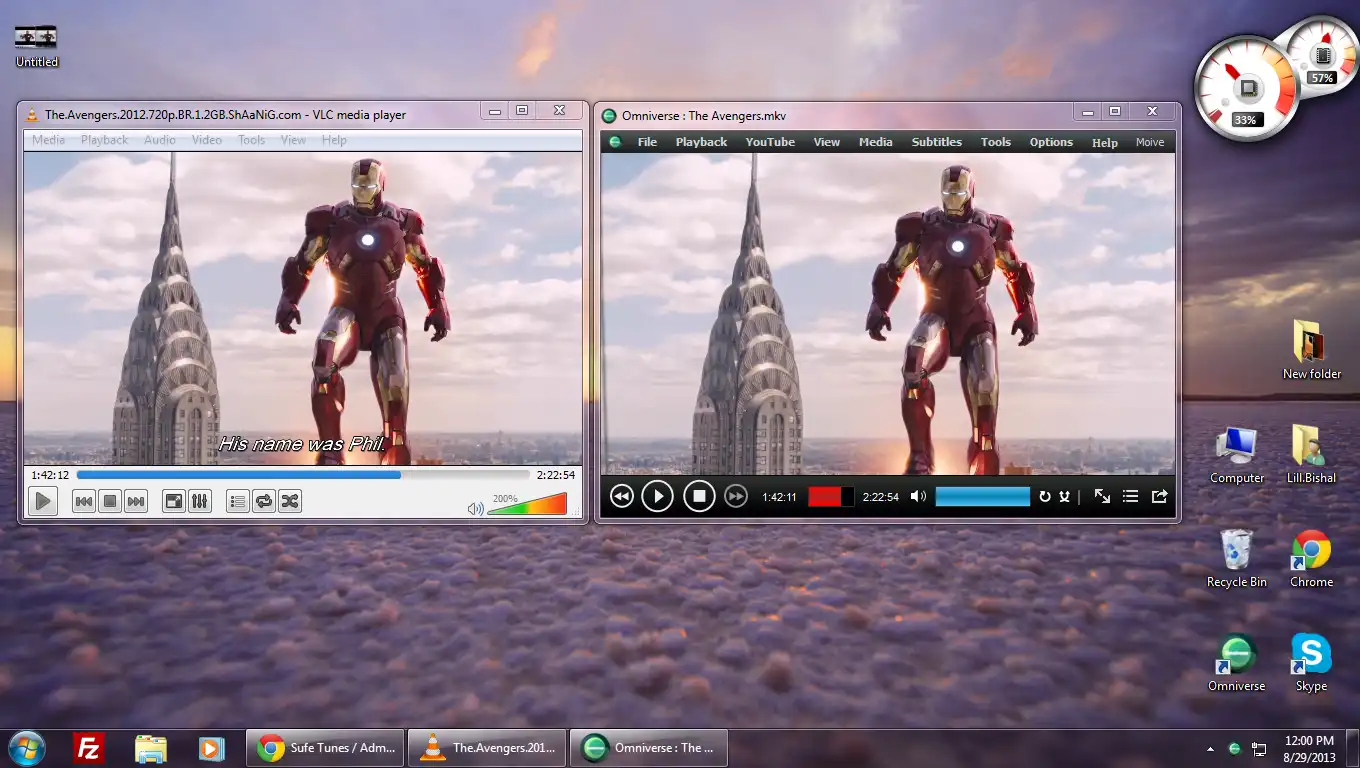Viewport: 1360px width, 768px height.
Task: Open the VLC Playback menu
Action: point(105,140)
